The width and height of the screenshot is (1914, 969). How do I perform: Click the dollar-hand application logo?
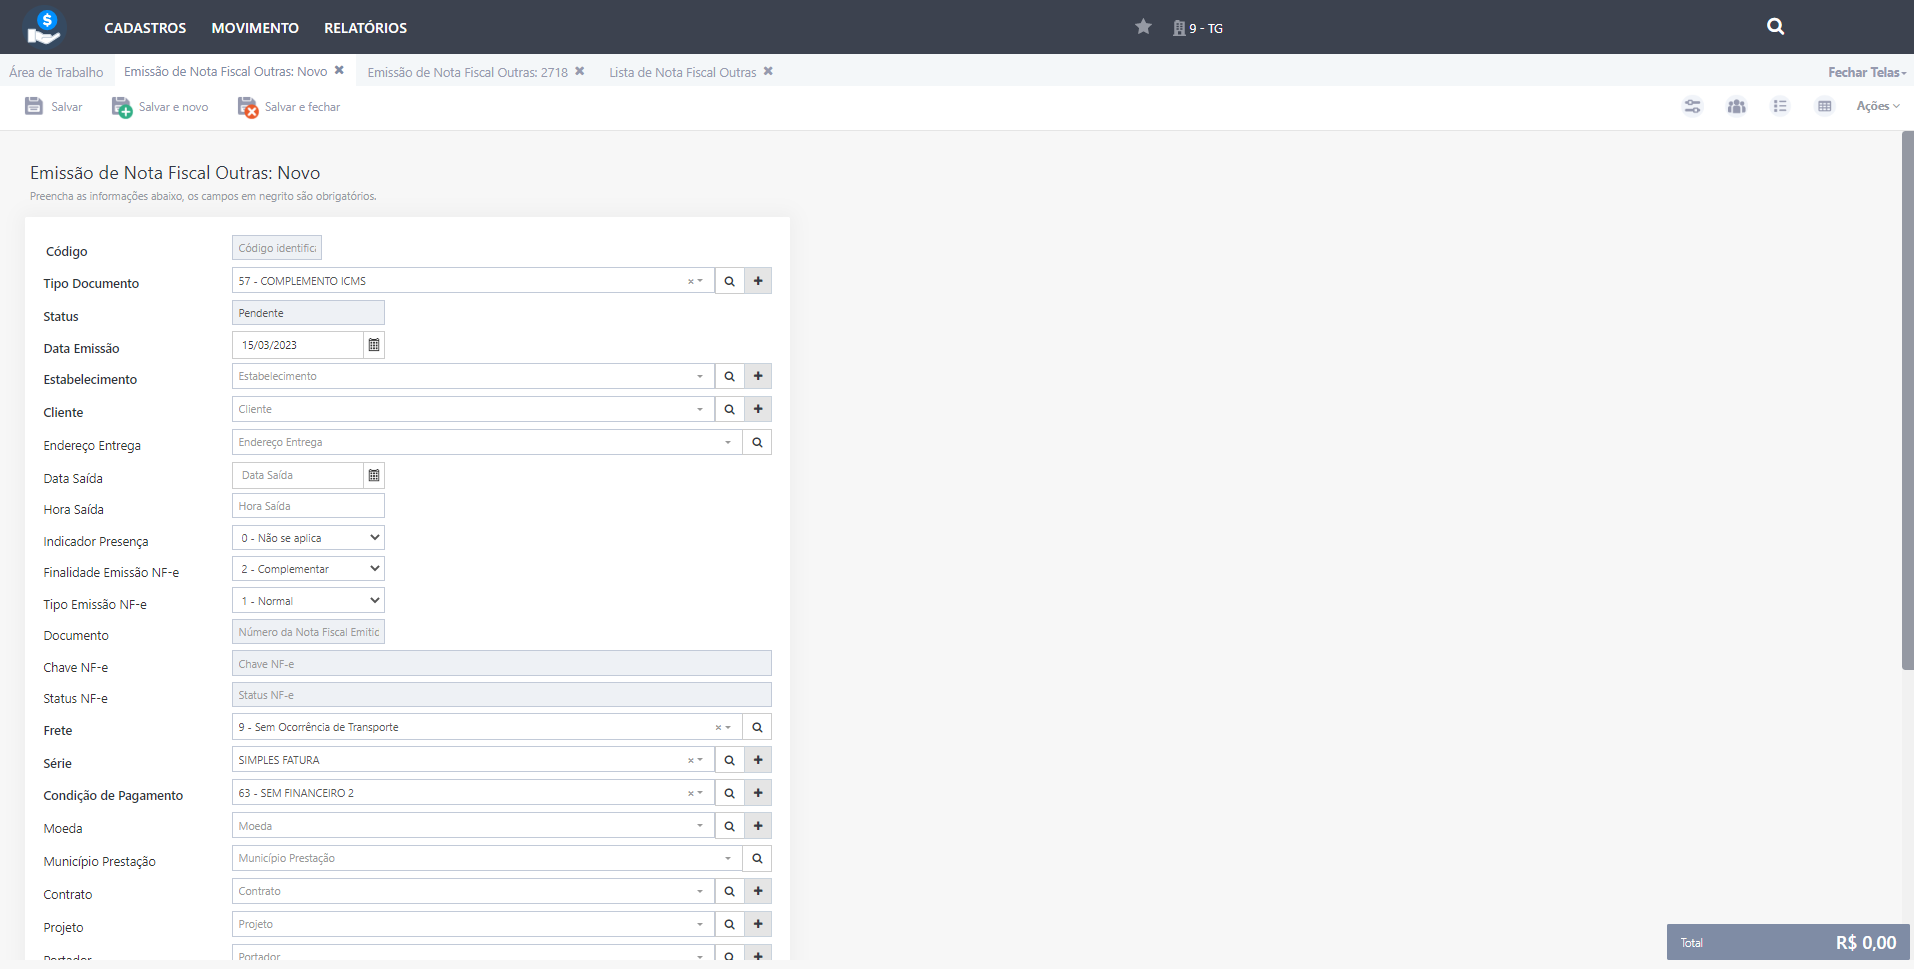pos(44,26)
